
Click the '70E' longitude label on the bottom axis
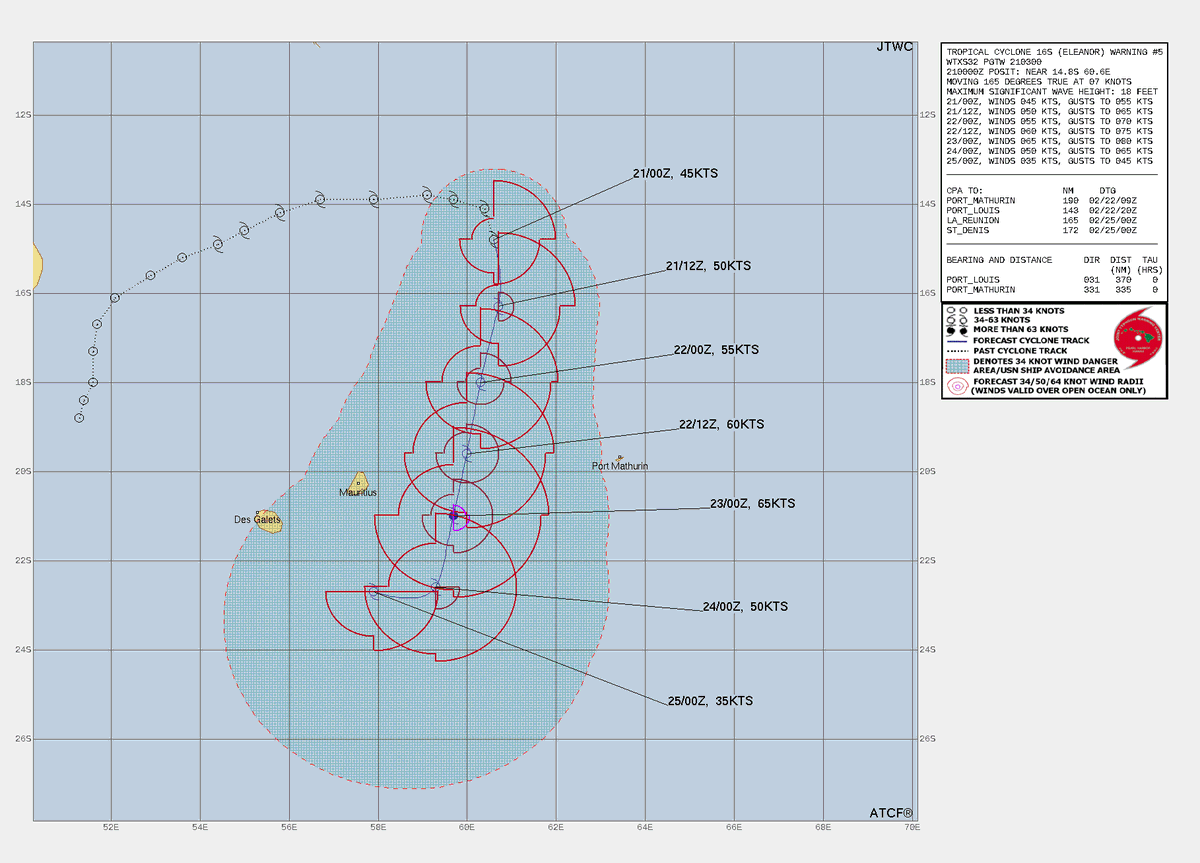tap(912, 828)
